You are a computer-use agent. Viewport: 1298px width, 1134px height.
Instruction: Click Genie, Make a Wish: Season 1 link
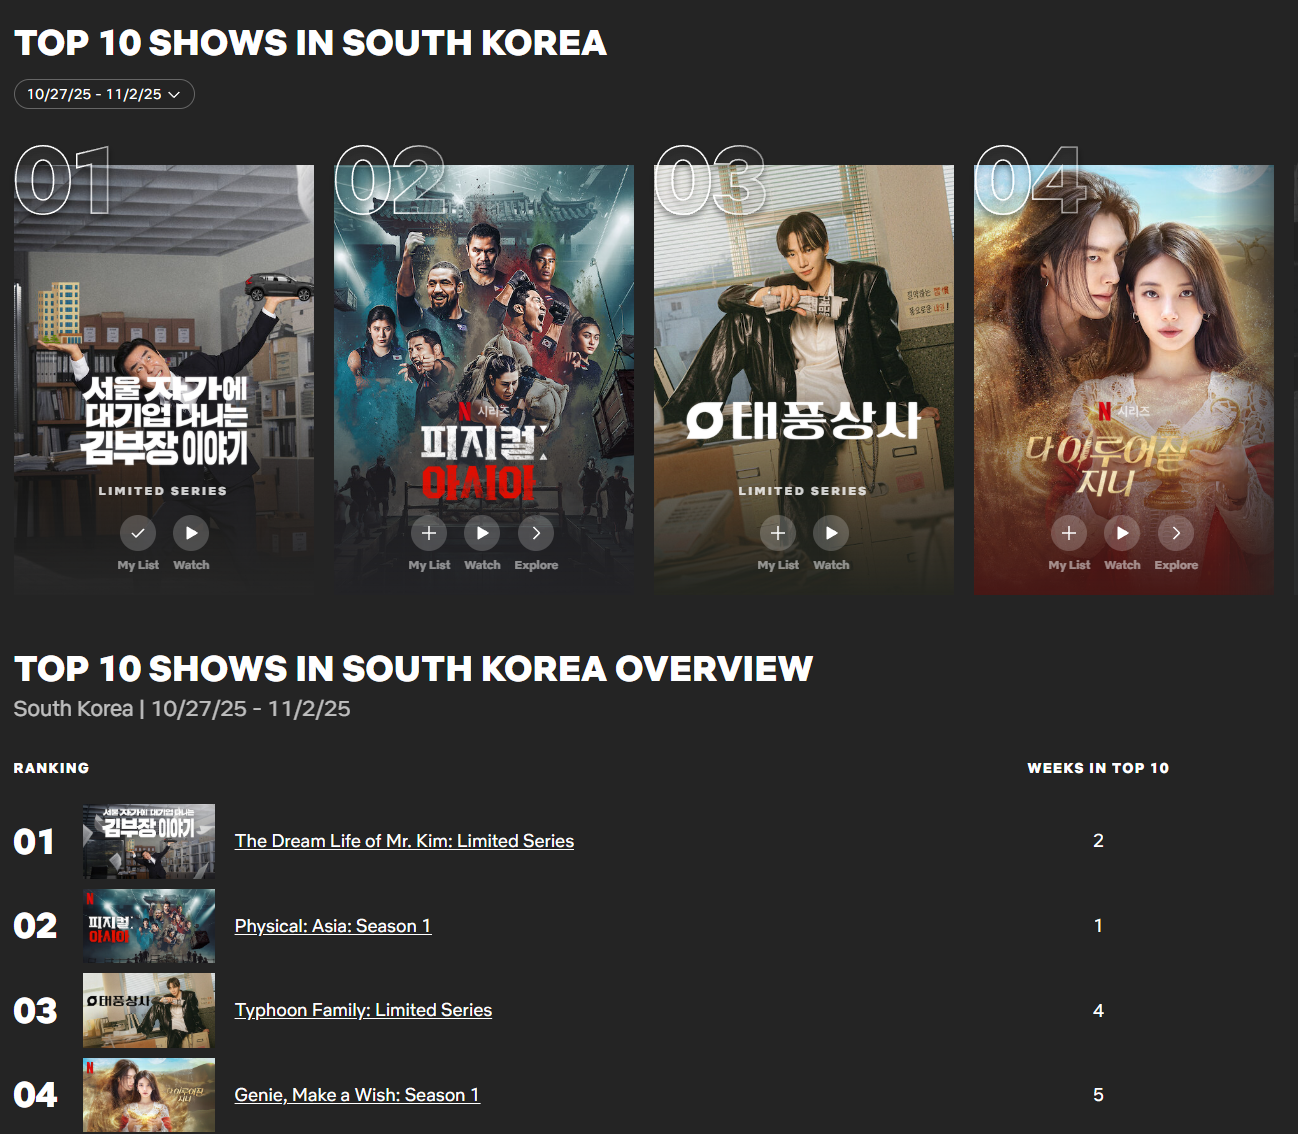pyautogui.click(x=357, y=1095)
